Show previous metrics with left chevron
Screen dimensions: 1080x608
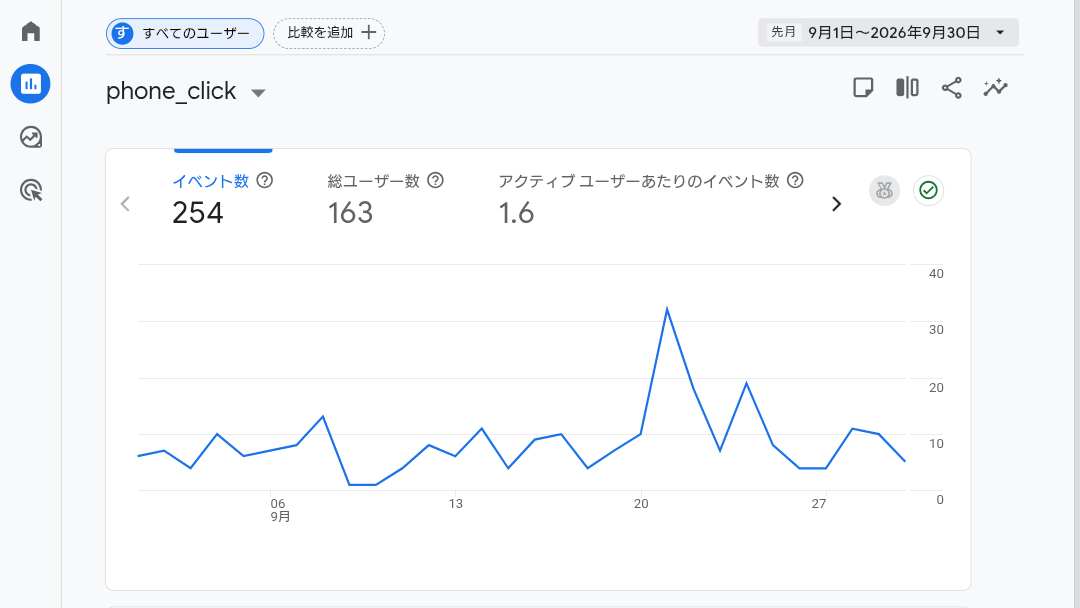point(125,204)
